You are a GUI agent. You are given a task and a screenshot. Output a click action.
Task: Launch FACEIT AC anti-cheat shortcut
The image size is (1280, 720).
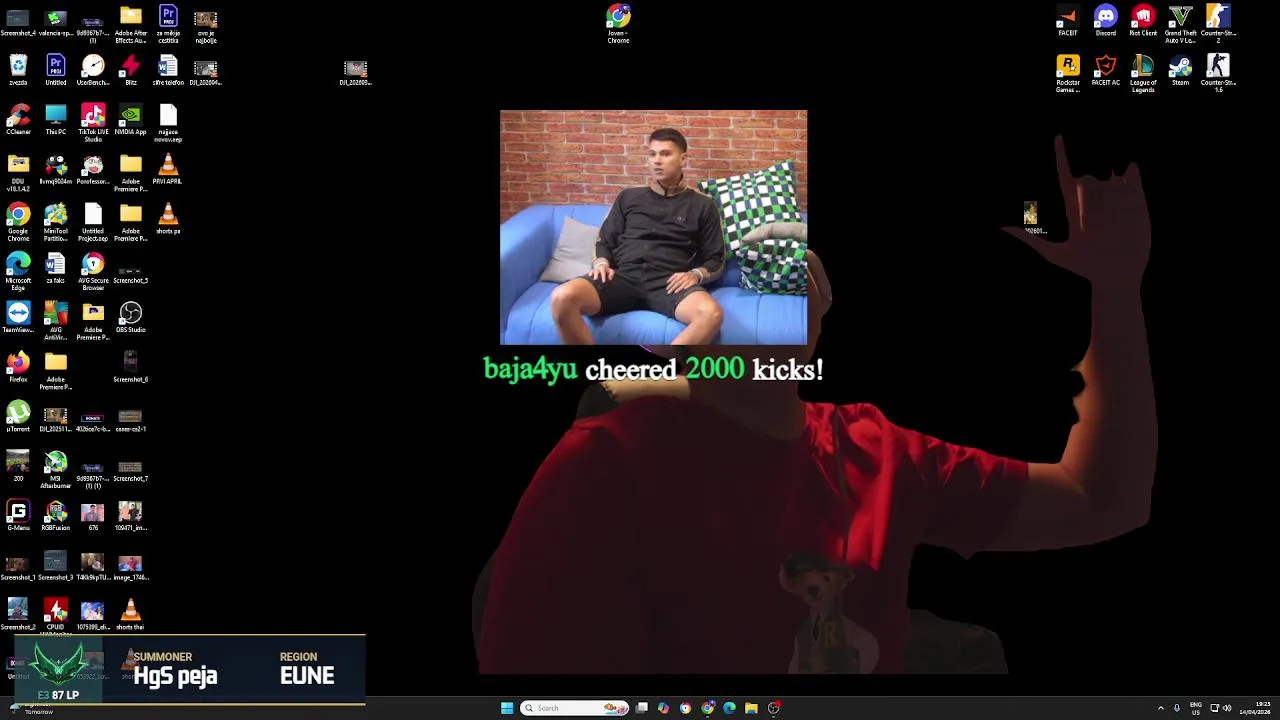(x=1105, y=70)
